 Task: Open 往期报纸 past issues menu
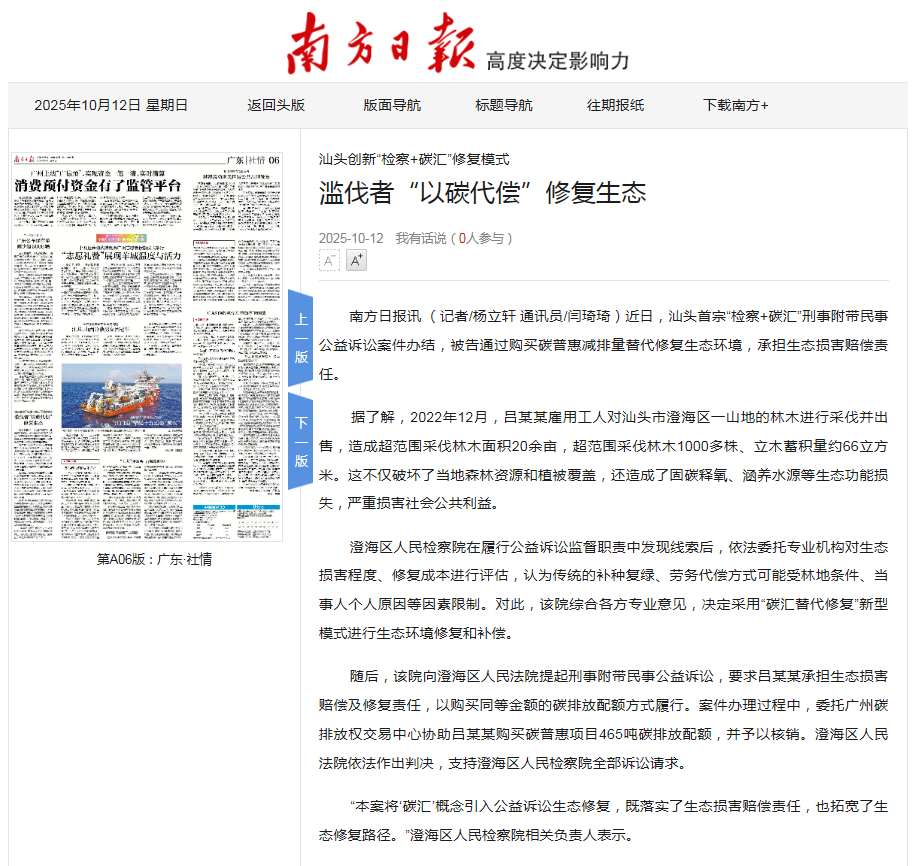click(x=615, y=105)
